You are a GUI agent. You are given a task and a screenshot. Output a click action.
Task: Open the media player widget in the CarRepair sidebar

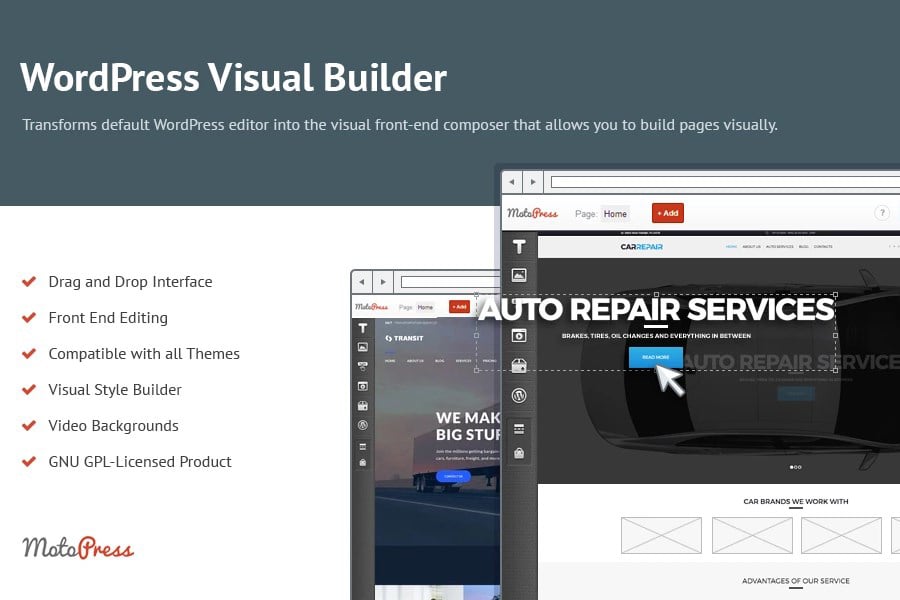pos(519,335)
